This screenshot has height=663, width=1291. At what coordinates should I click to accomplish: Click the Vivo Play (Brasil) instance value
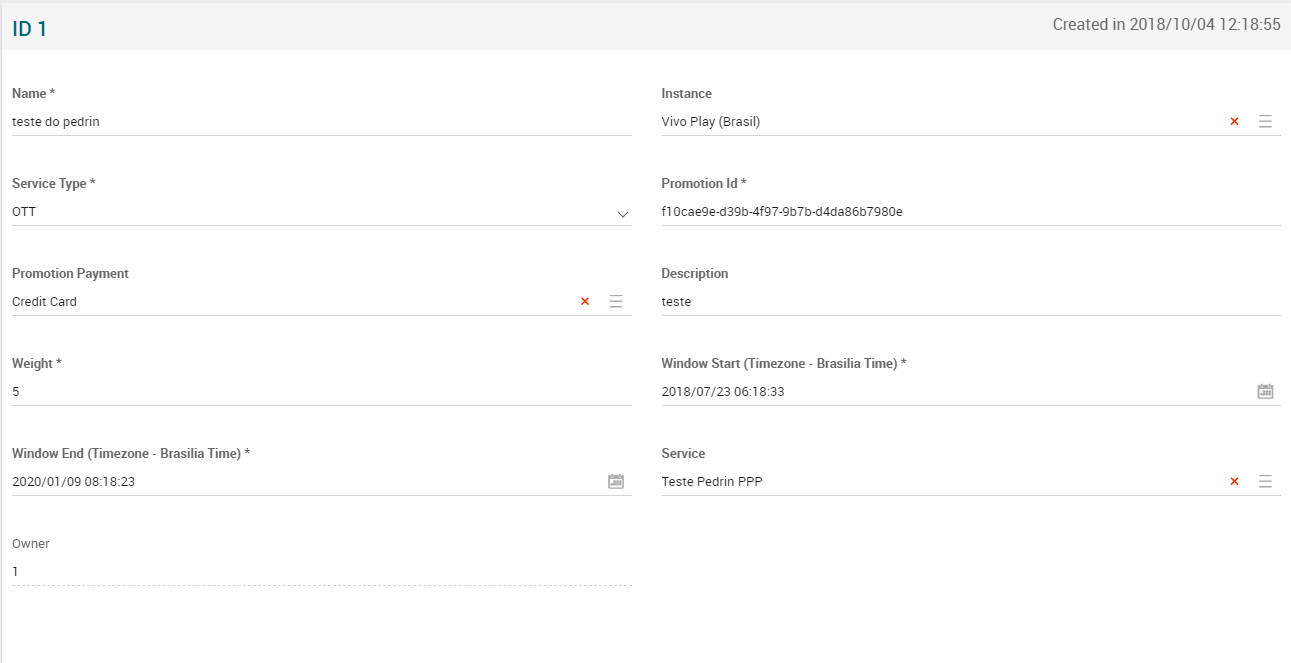click(x=711, y=122)
